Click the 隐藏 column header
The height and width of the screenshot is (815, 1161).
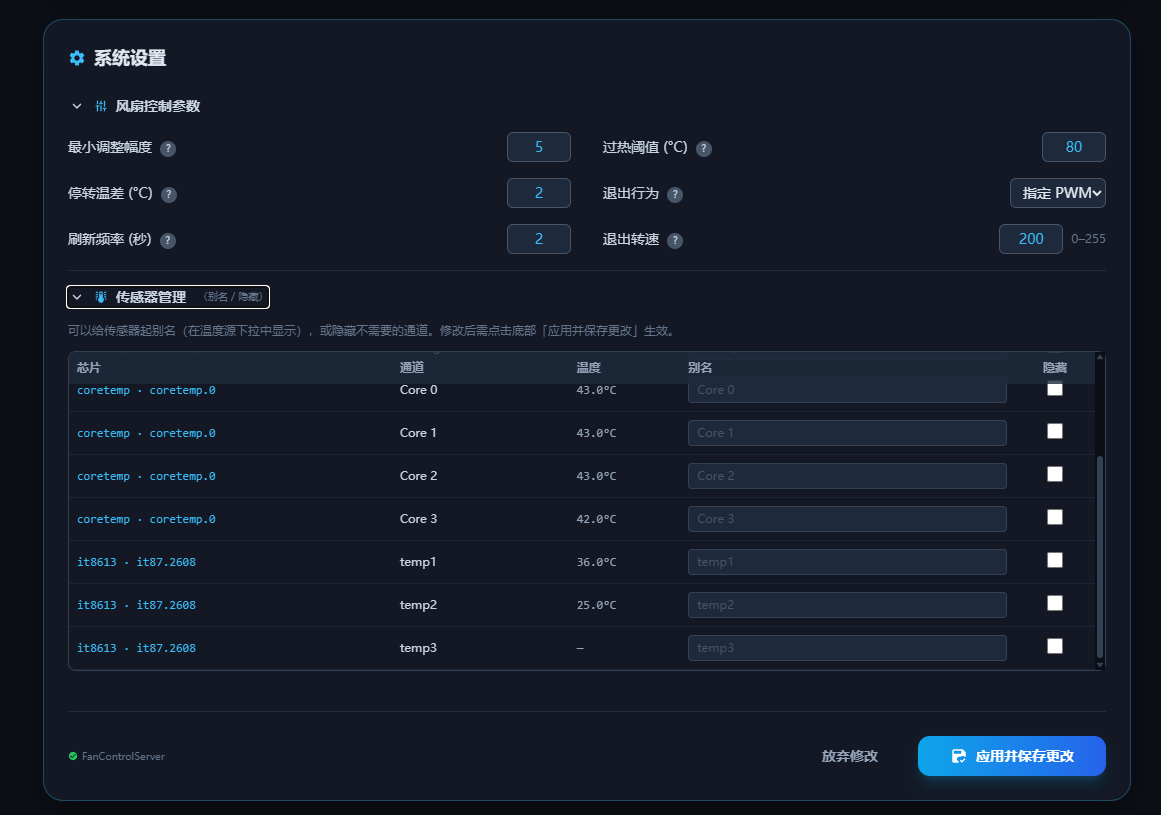click(1055, 367)
